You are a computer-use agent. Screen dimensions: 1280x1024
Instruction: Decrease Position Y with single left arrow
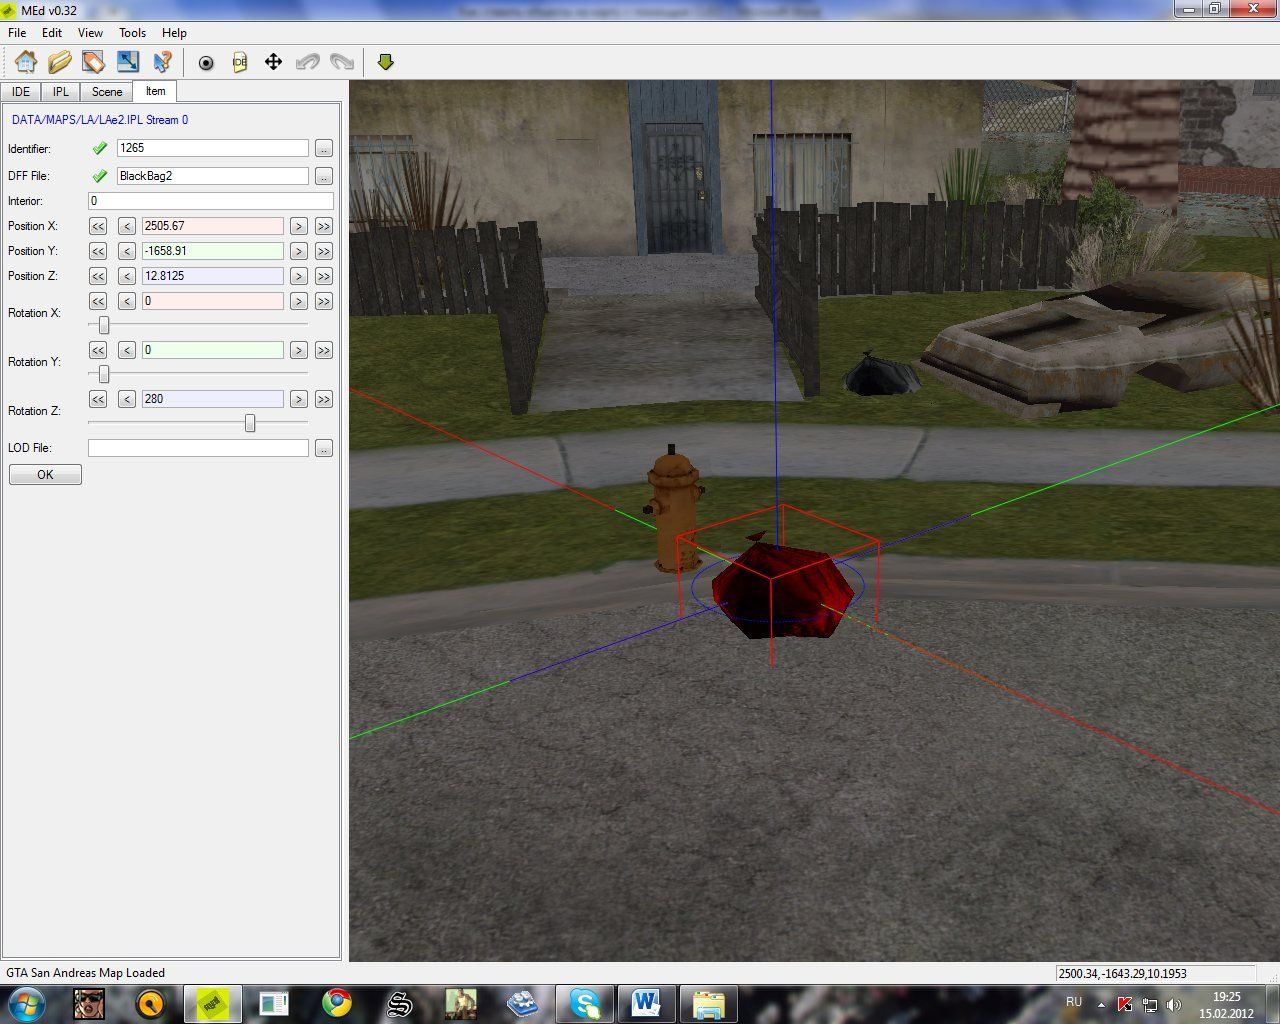[127, 251]
